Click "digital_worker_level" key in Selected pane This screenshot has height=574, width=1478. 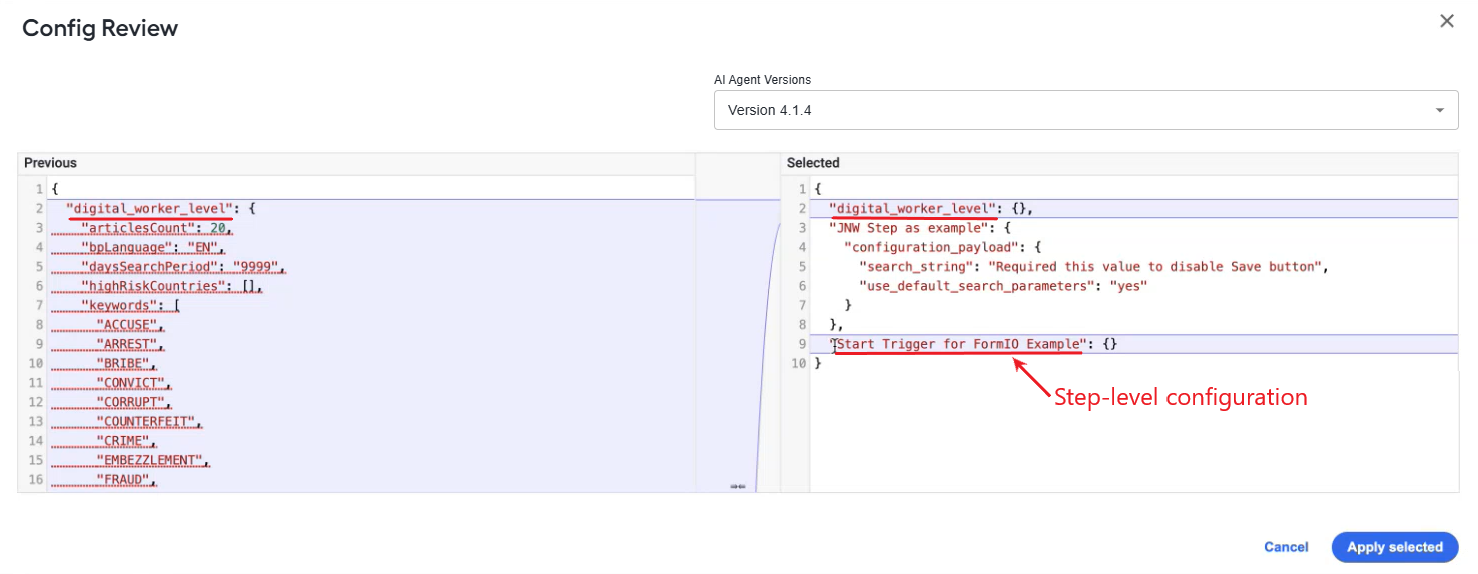pyautogui.click(x=913, y=209)
